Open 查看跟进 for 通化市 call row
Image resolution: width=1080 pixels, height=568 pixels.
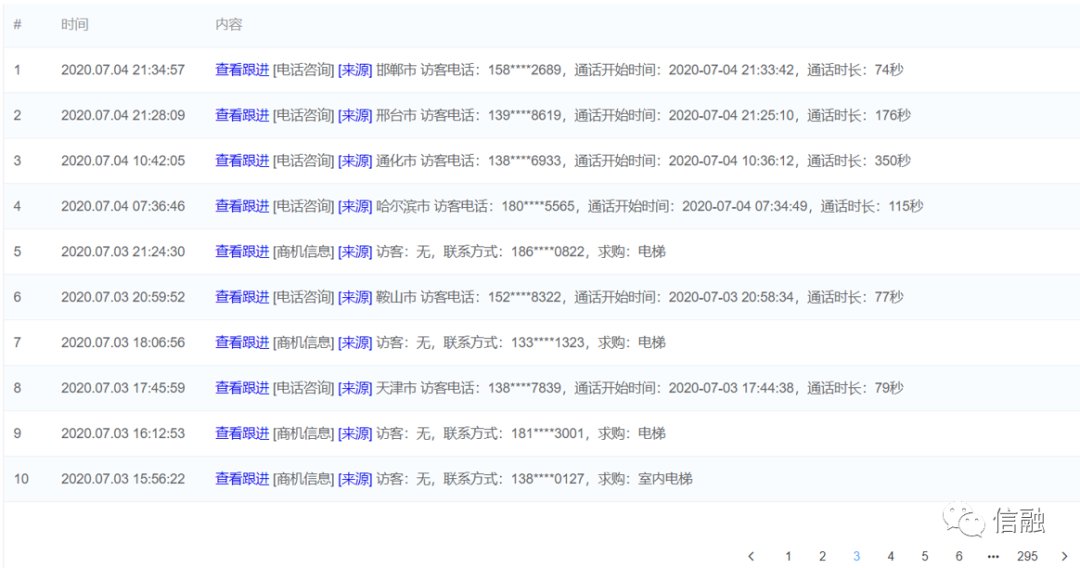pyautogui.click(x=242, y=160)
